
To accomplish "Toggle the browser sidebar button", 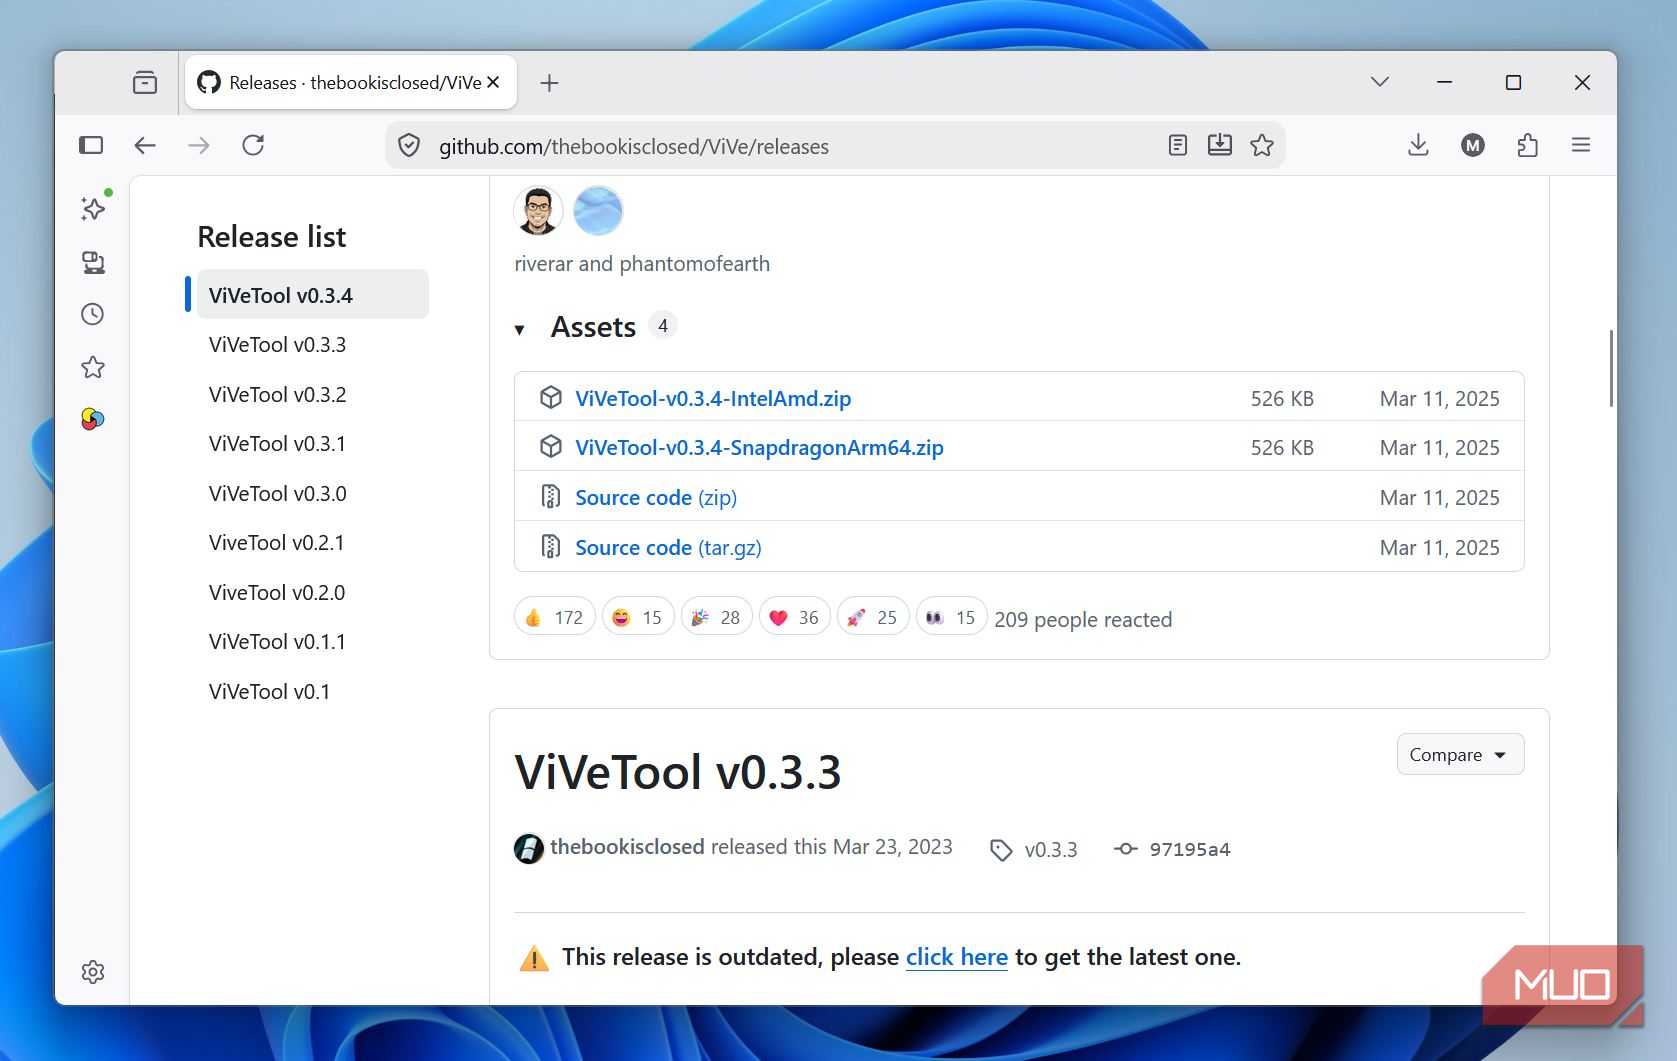I will [91, 145].
